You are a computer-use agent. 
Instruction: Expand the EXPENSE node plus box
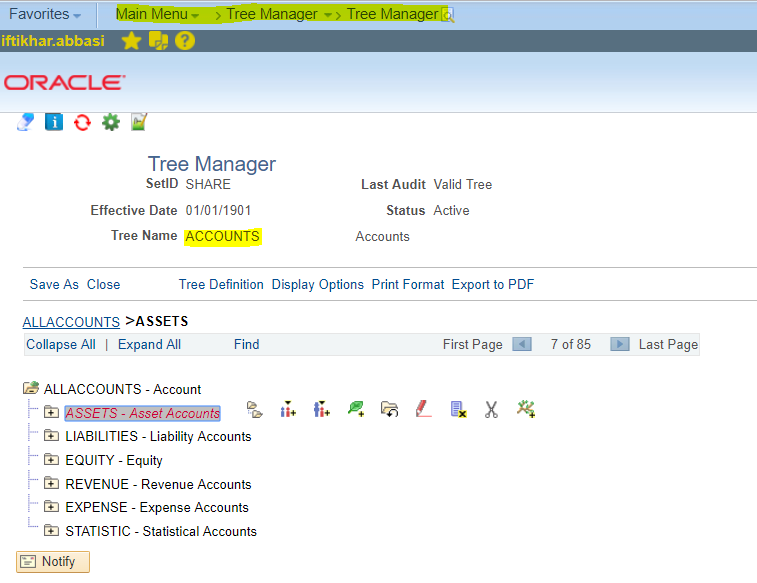coord(51,507)
